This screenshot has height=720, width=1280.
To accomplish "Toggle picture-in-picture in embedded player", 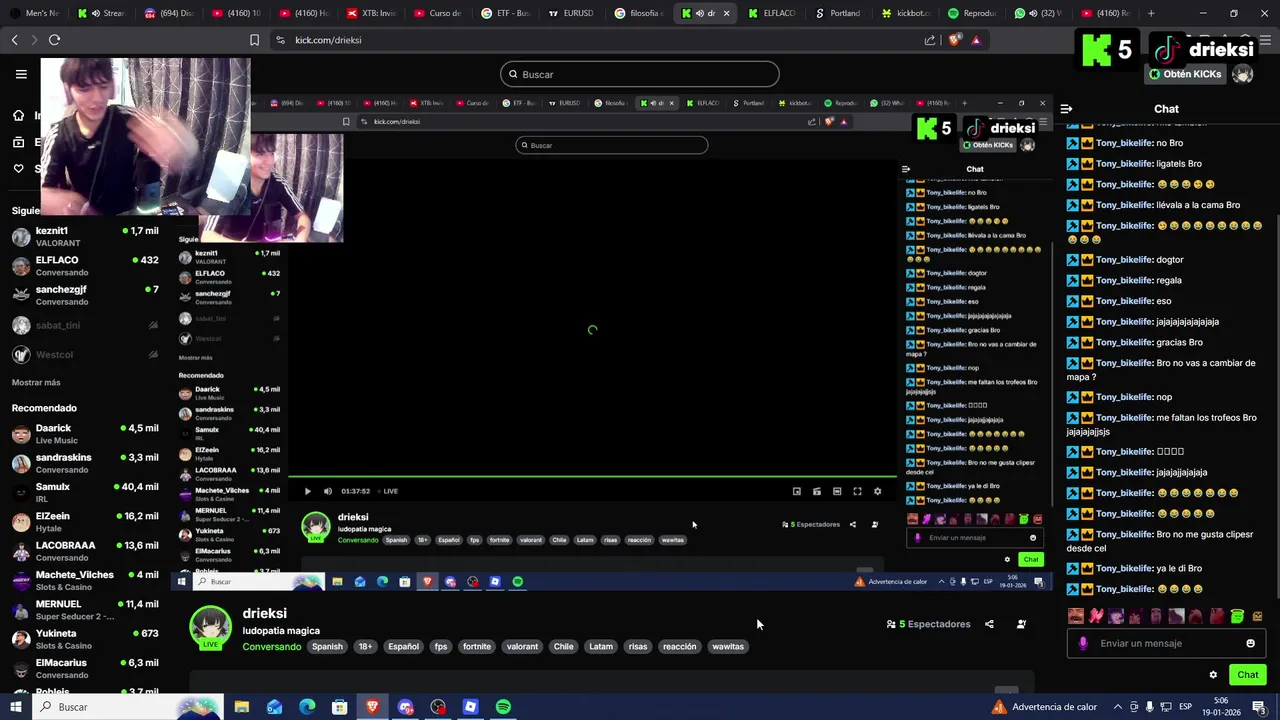I will point(797,491).
